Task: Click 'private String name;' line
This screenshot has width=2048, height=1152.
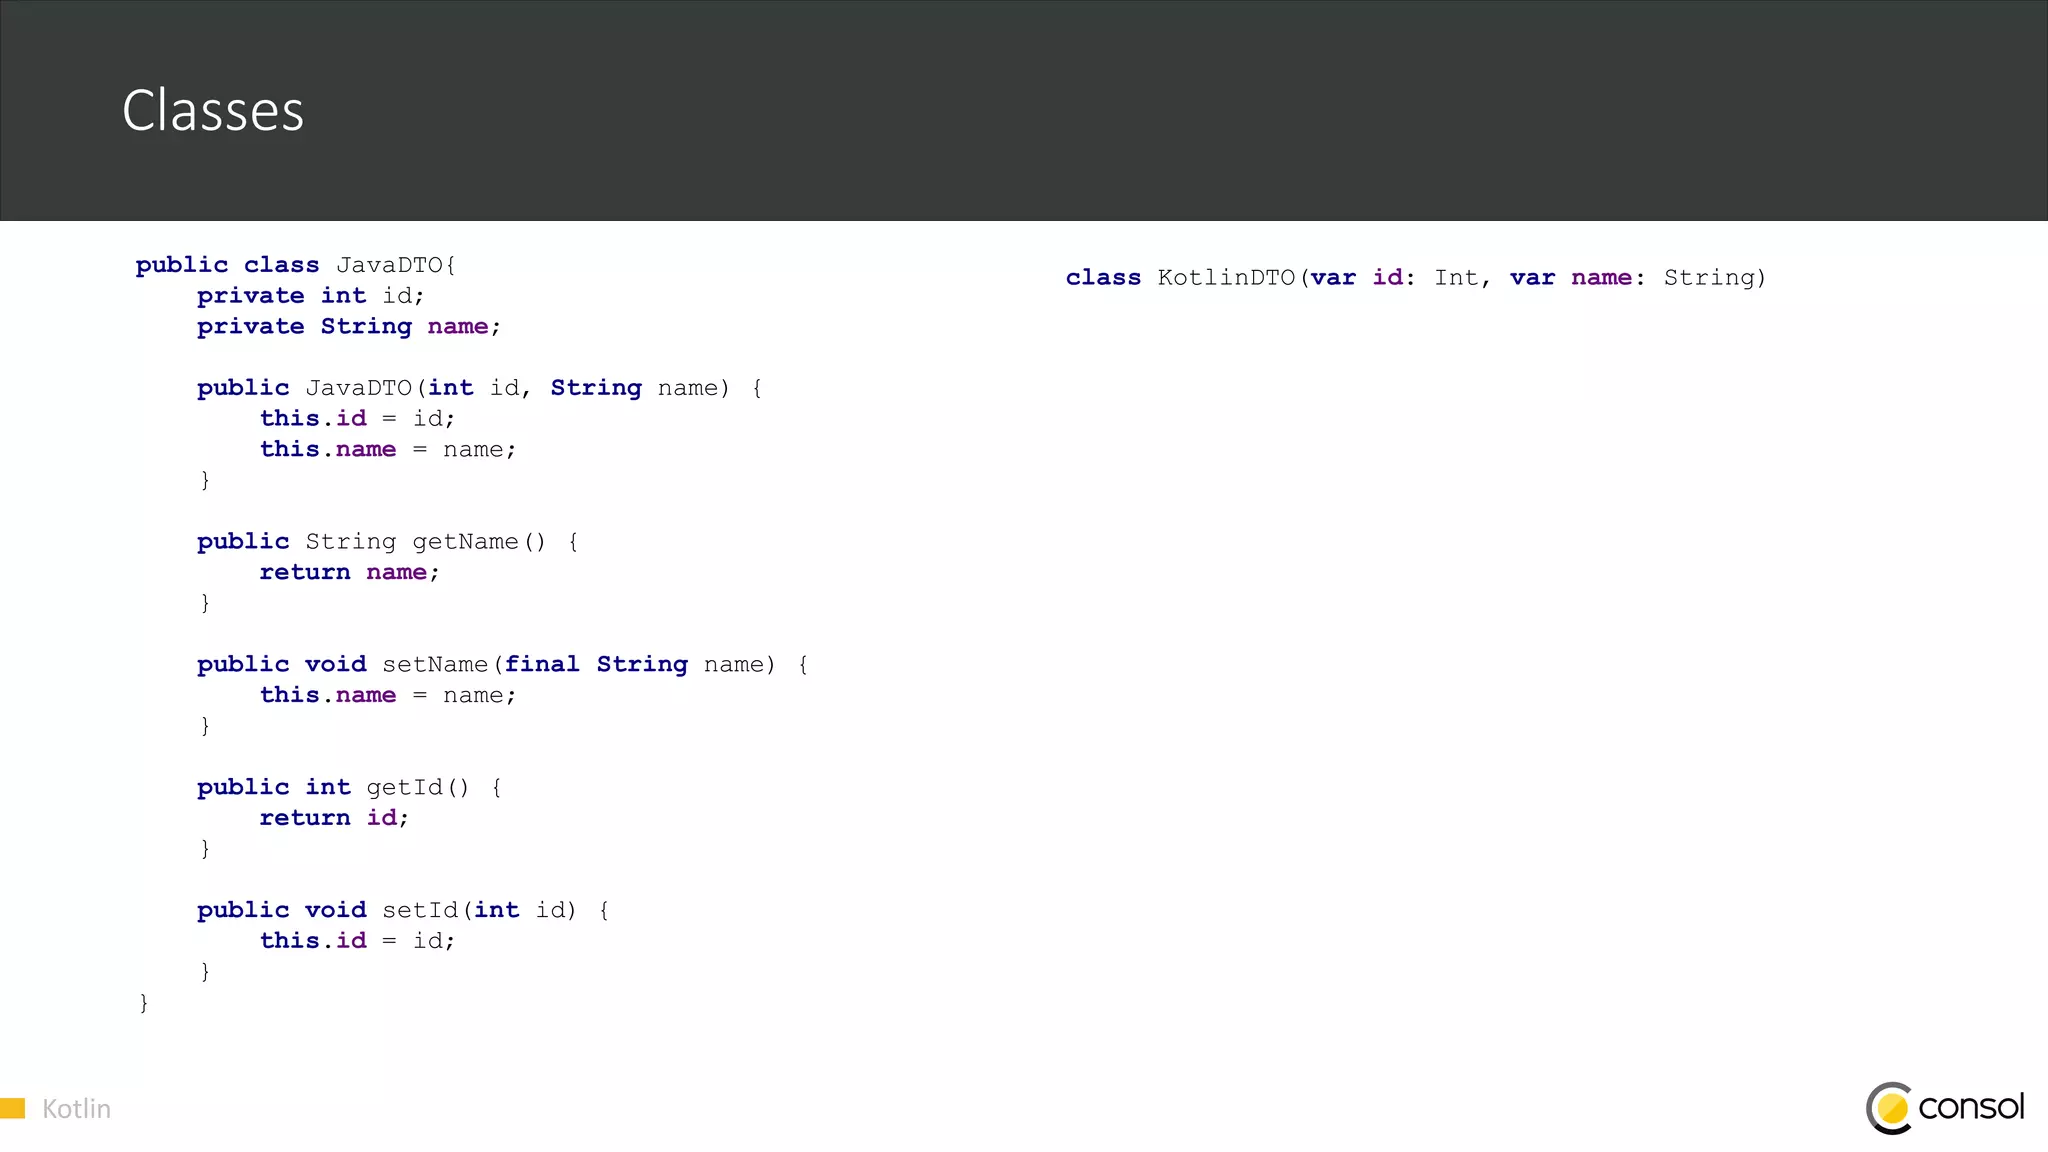Action: pyautogui.click(x=349, y=327)
